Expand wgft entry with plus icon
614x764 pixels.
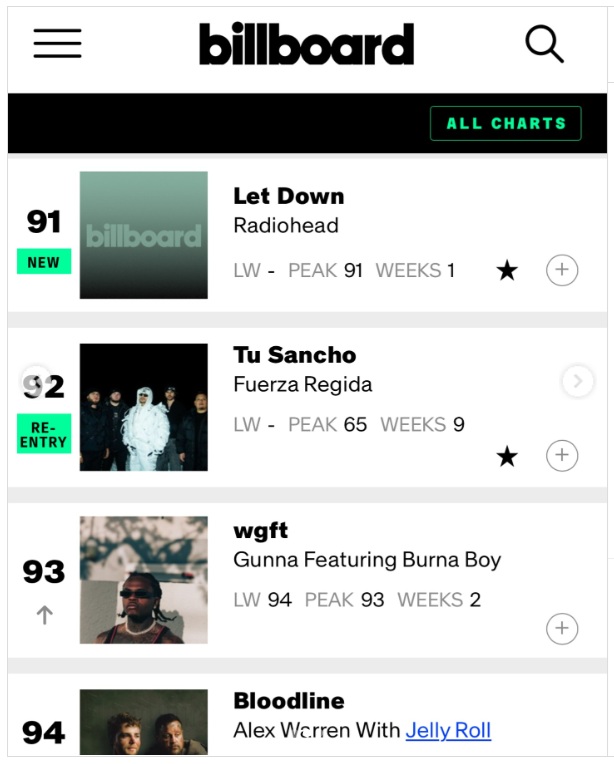point(562,628)
